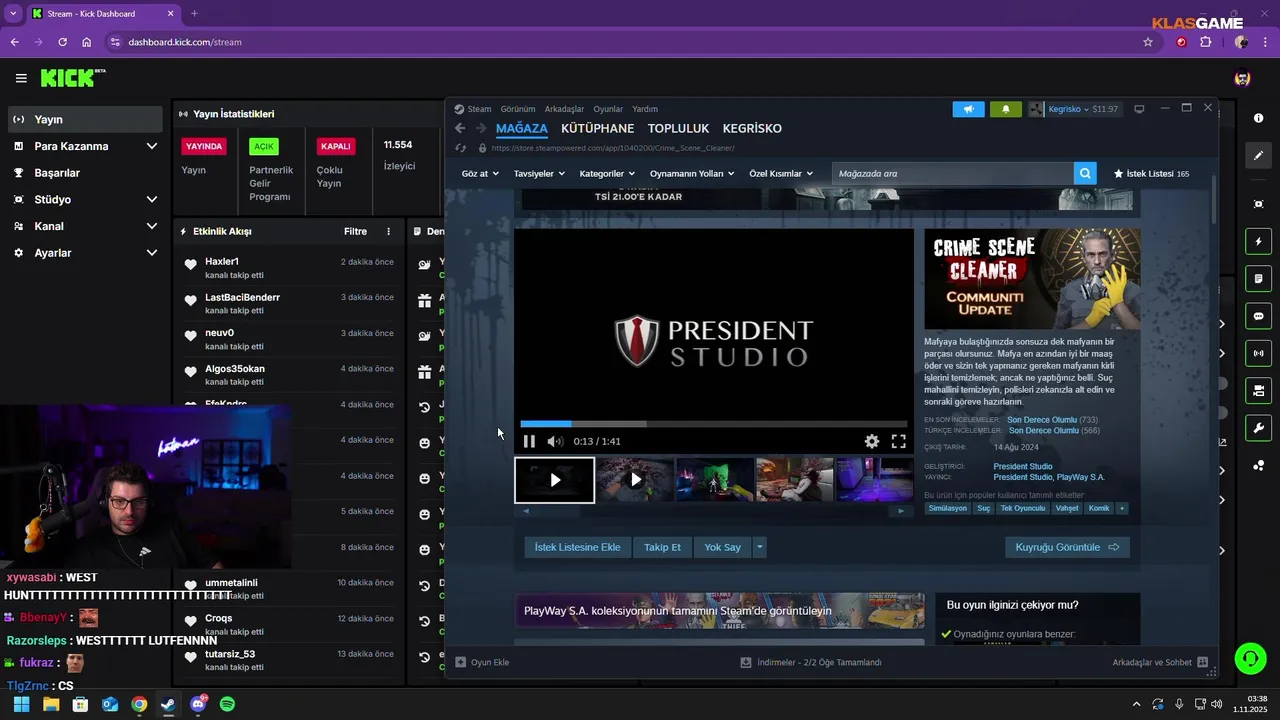Click the three-dots cluster icon in right sidebar
The height and width of the screenshot is (720, 1280).
click(x=1258, y=465)
